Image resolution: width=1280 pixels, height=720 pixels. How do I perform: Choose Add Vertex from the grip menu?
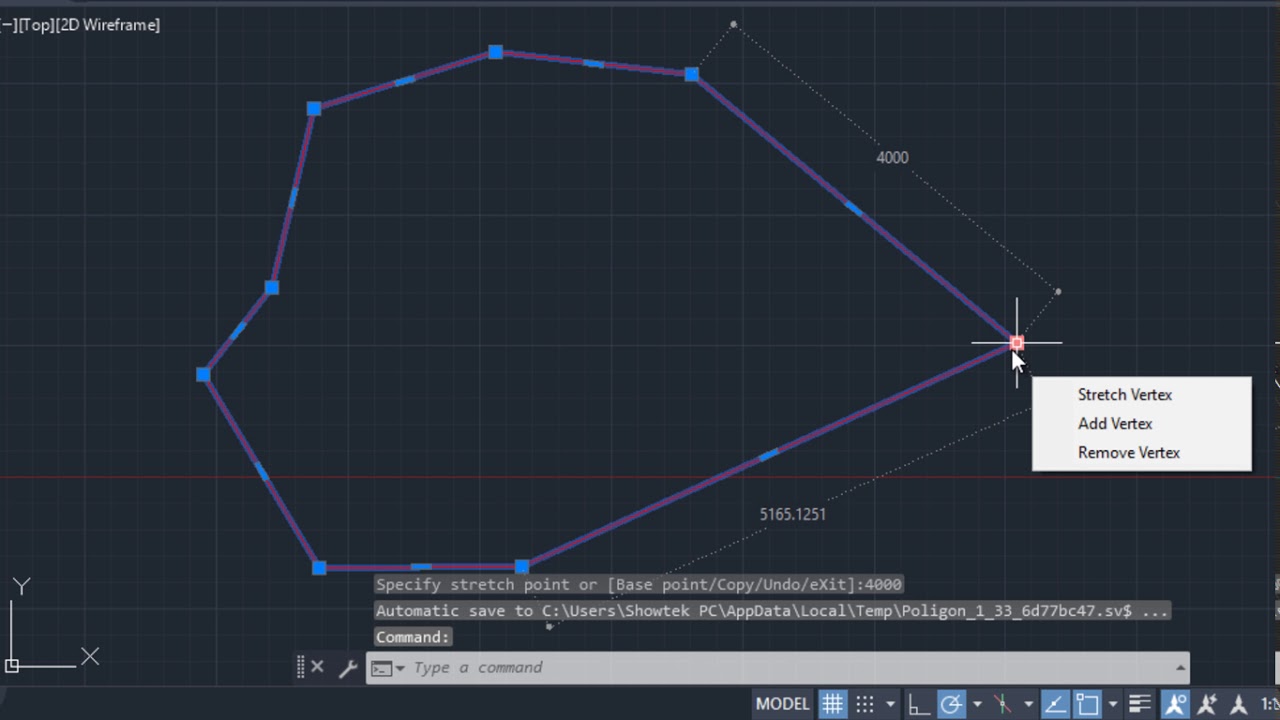[x=1115, y=423]
